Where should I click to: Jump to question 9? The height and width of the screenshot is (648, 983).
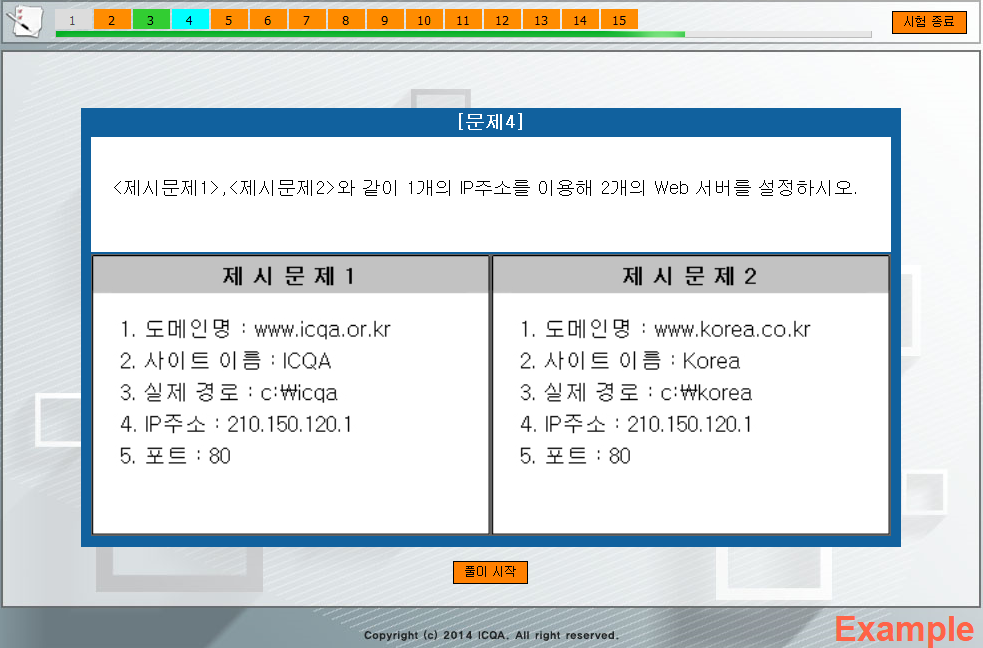[384, 19]
